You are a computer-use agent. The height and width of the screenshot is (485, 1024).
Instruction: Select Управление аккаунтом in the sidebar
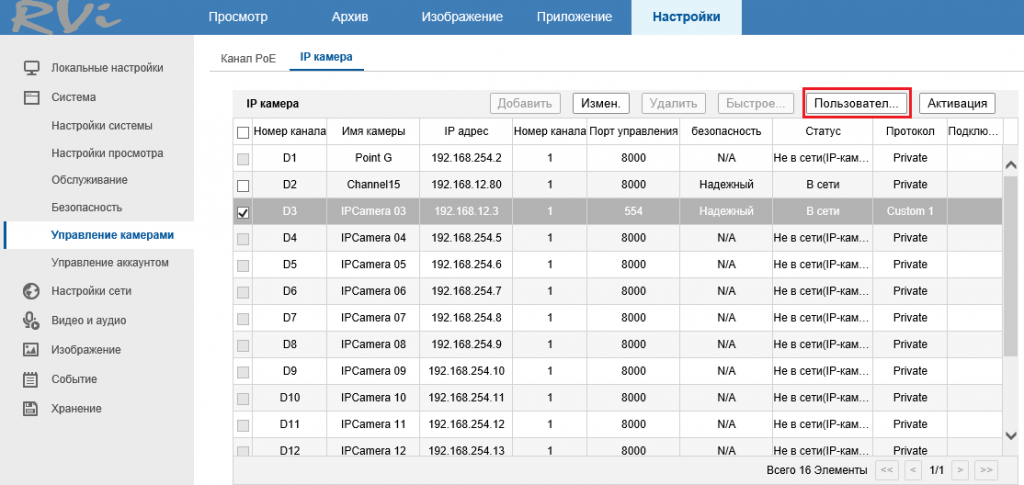point(110,262)
